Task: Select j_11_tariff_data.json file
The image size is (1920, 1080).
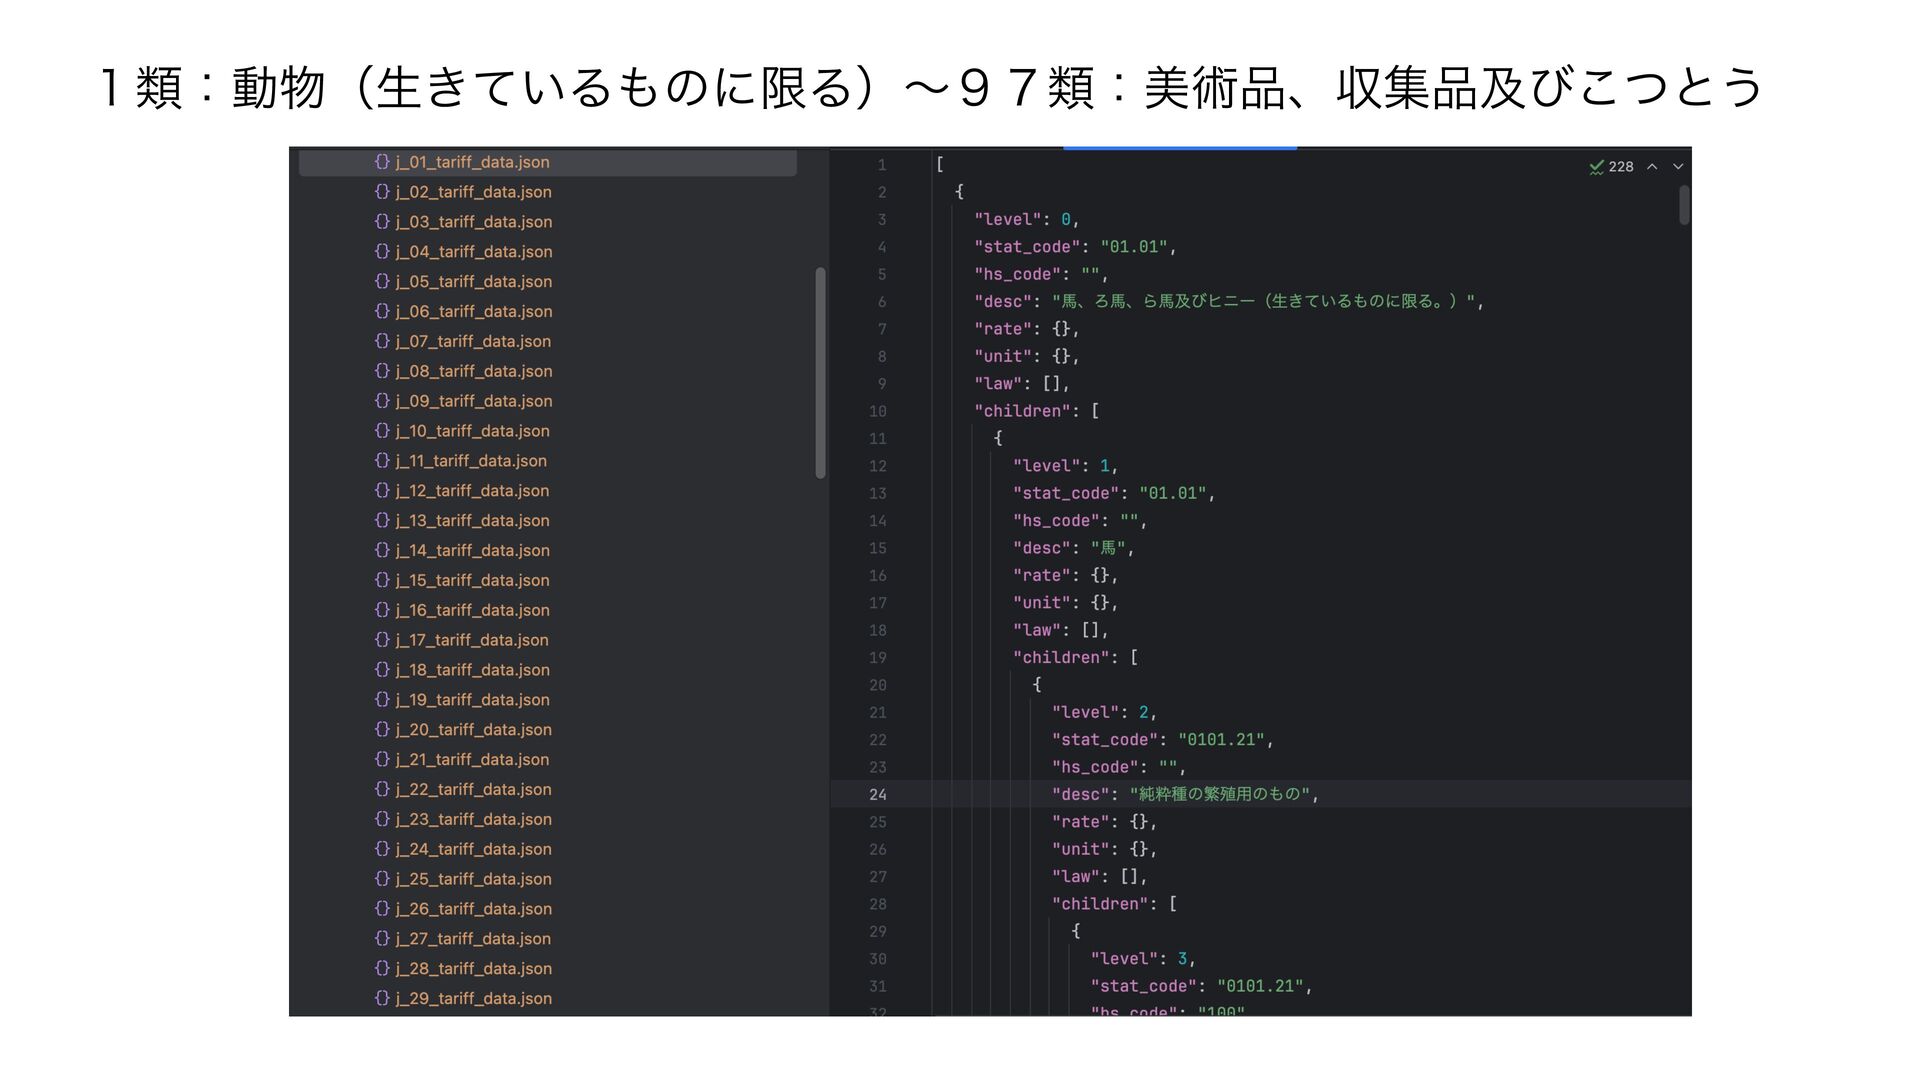Action: [460, 461]
